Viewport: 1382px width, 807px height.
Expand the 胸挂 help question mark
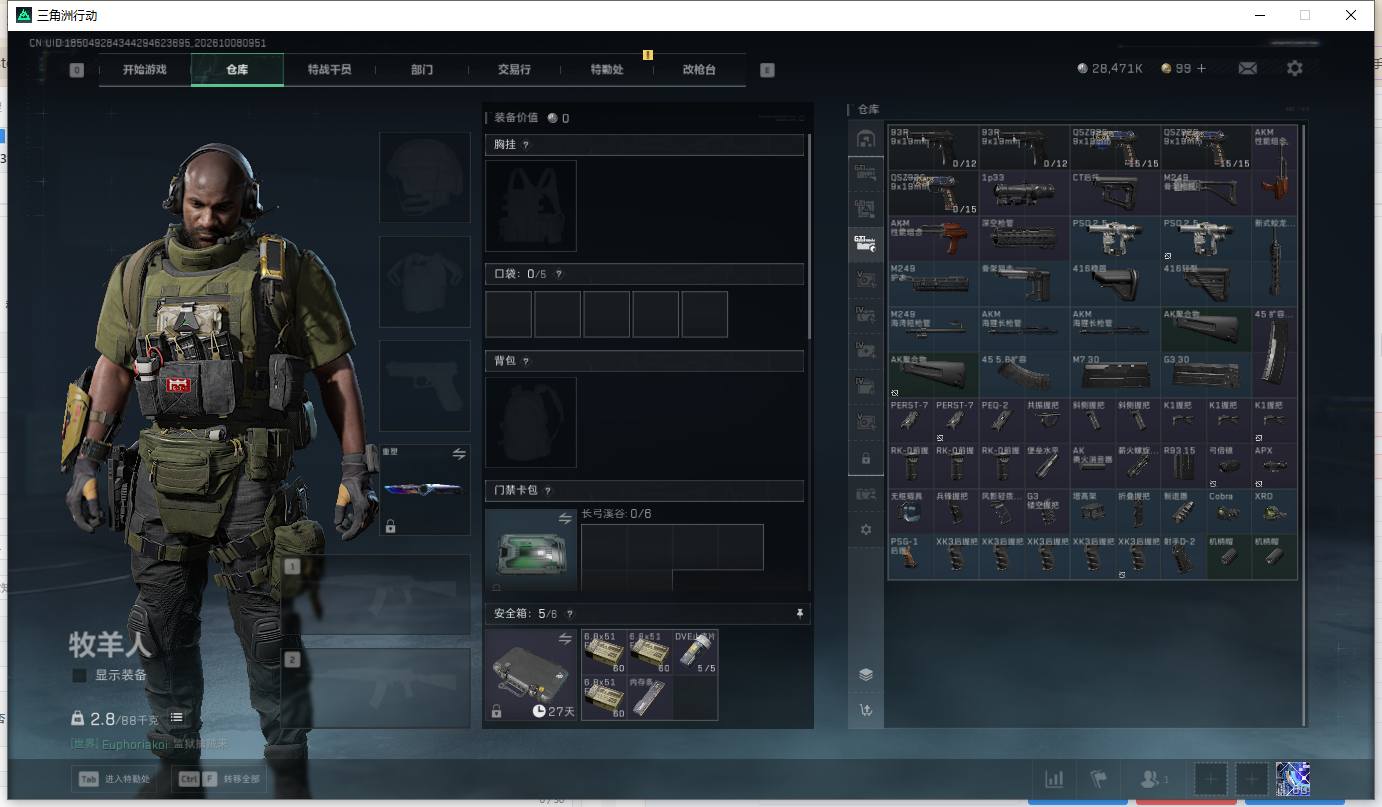pyautogui.click(x=526, y=145)
